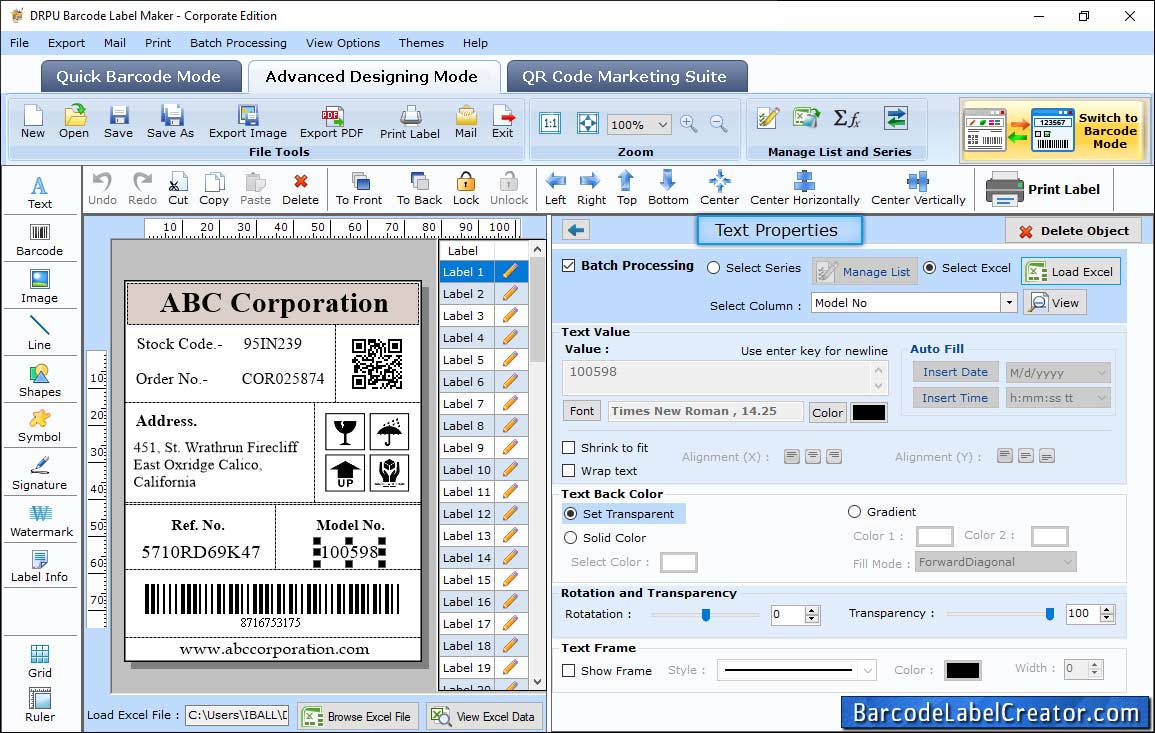1155x733 pixels.
Task: Open the File menu
Action: 19,43
